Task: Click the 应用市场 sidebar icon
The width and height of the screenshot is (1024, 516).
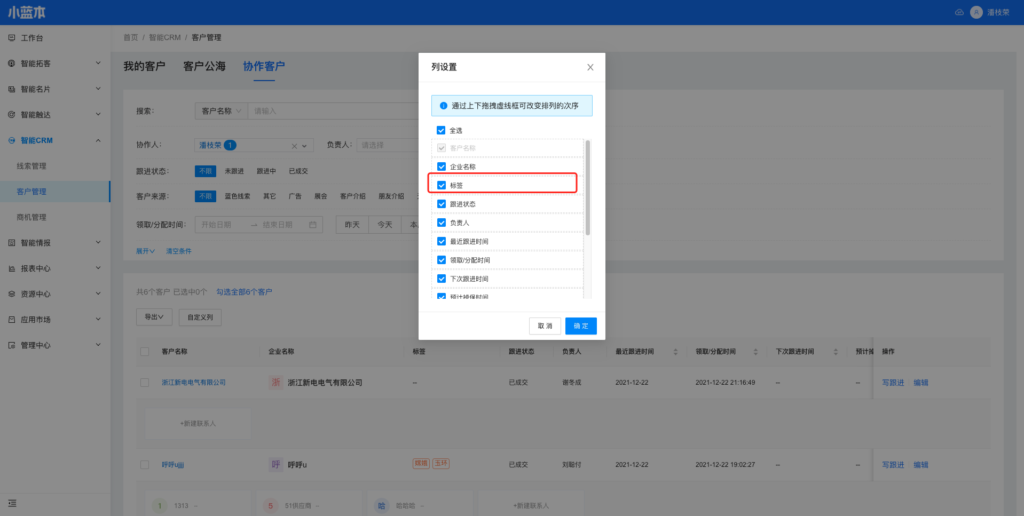Action: (11, 319)
